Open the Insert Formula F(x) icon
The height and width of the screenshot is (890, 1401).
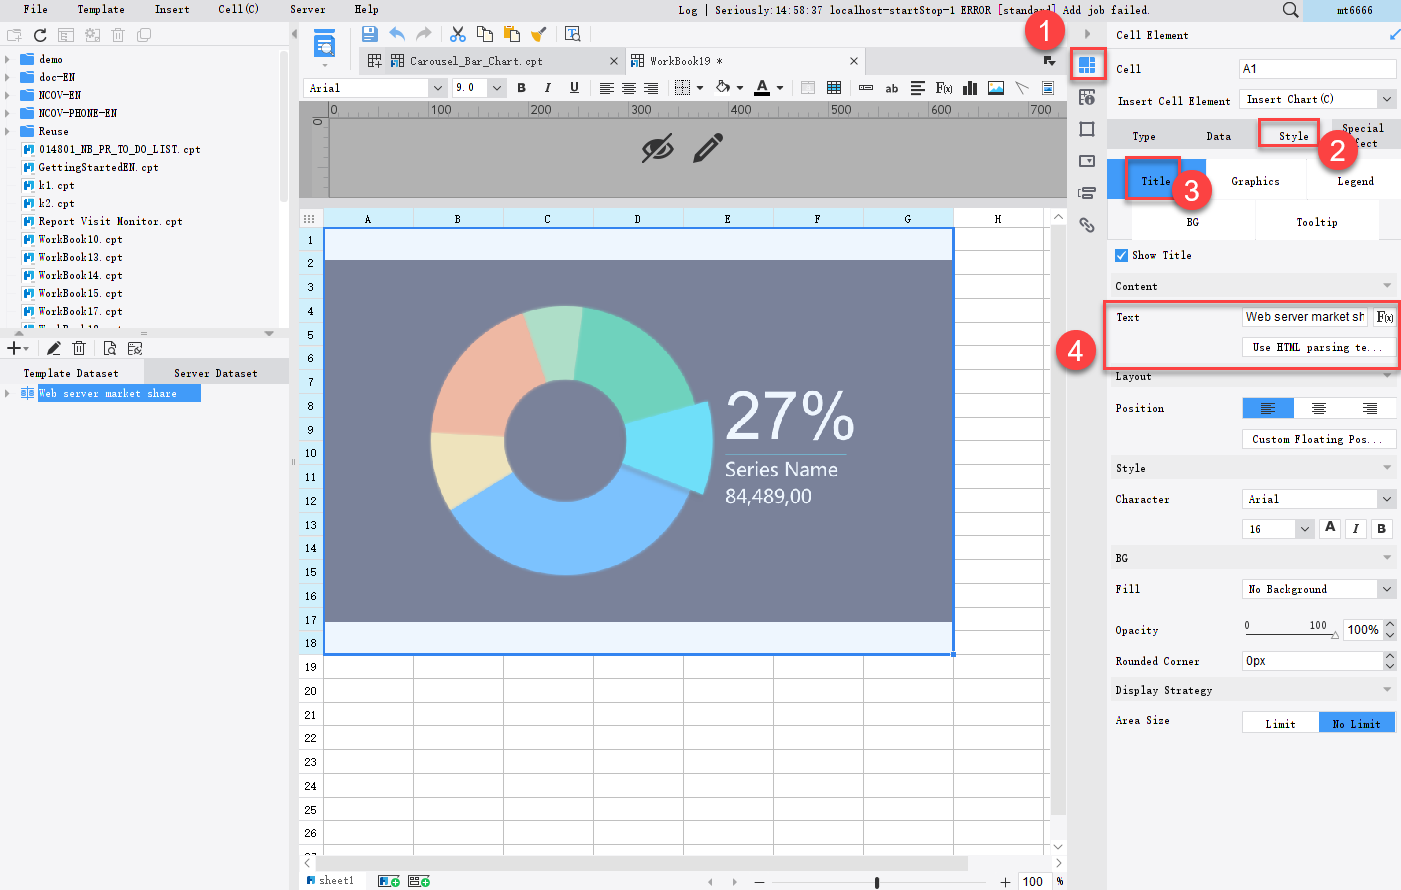tap(944, 87)
